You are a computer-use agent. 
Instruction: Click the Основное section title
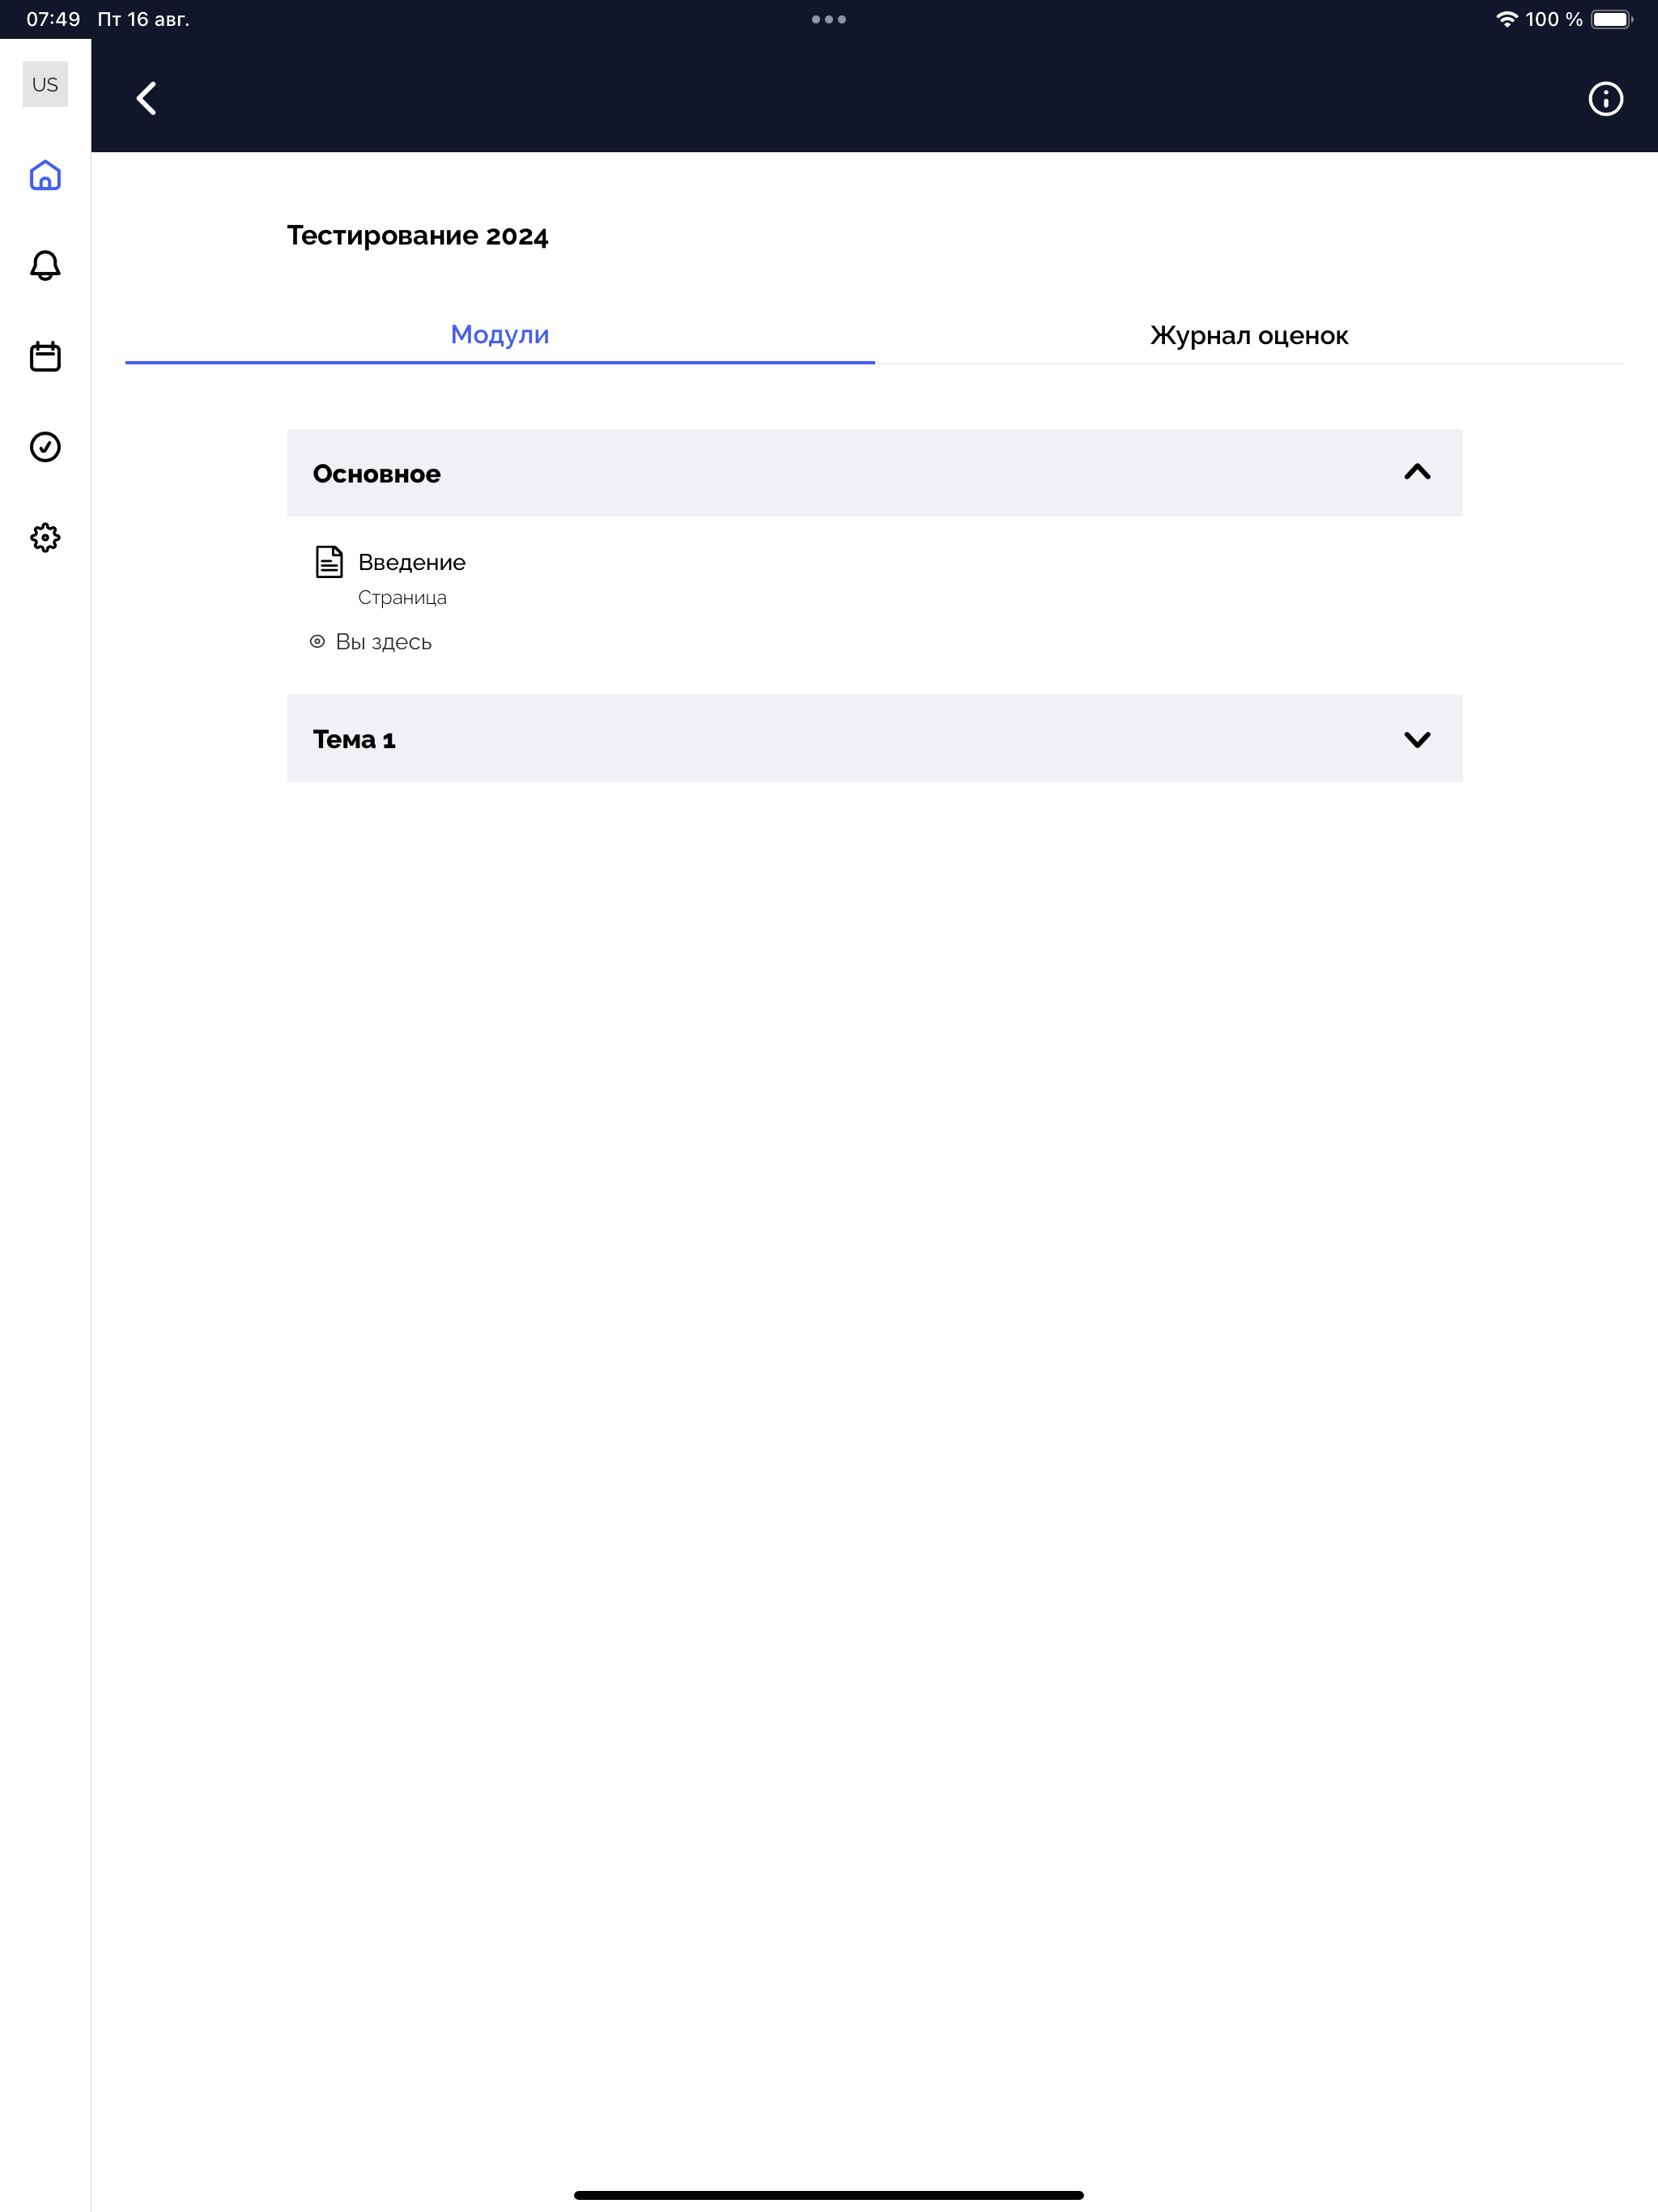(x=377, y=473)
